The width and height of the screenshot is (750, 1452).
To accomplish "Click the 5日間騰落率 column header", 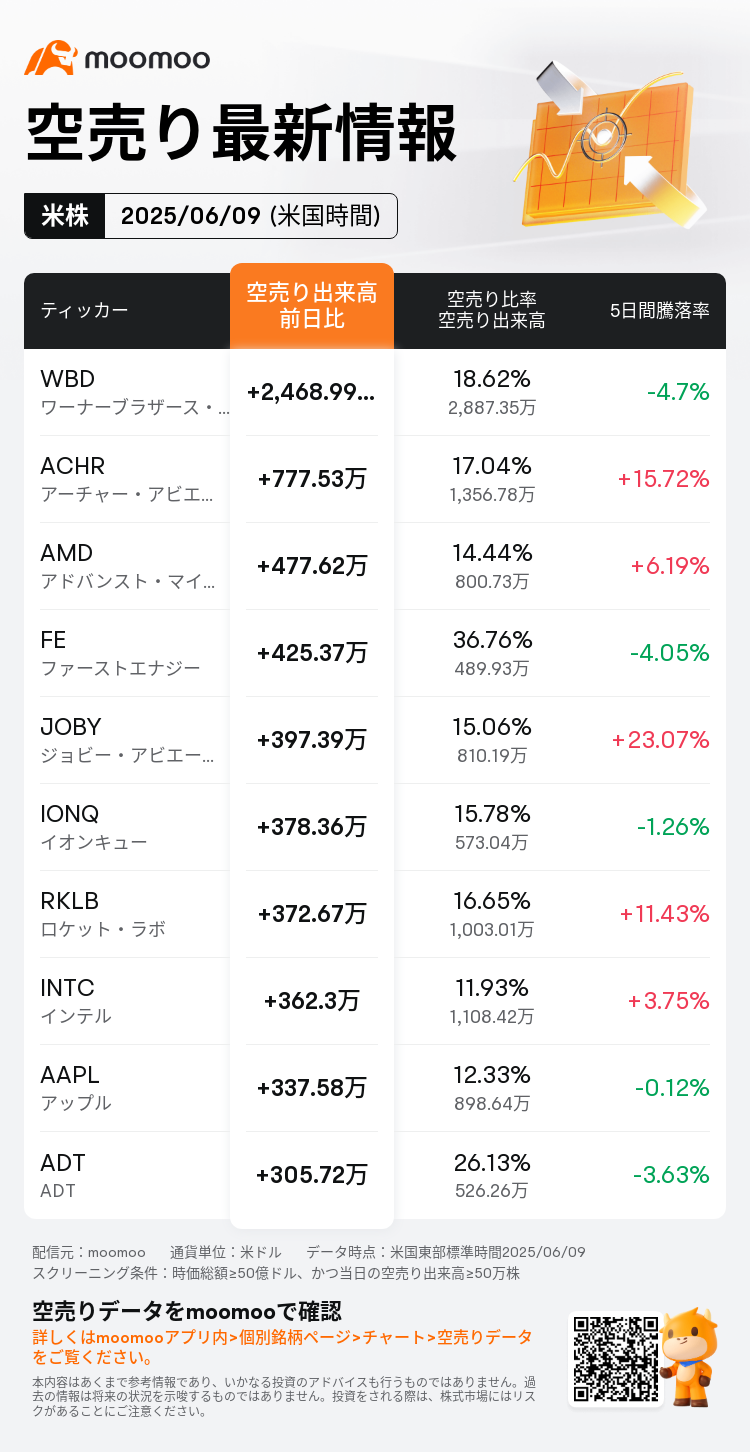I will tap(659, 310).
